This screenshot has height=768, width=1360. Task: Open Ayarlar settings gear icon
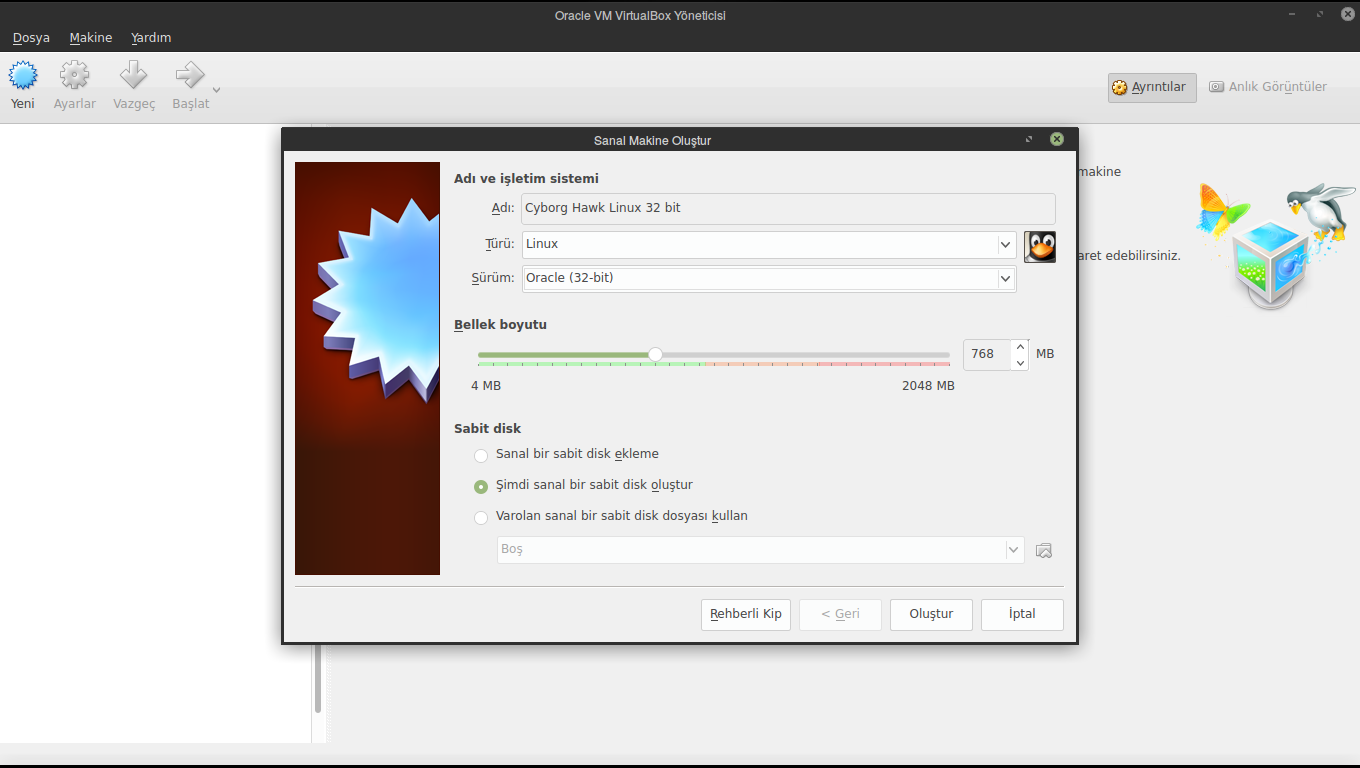coord(75,75)
